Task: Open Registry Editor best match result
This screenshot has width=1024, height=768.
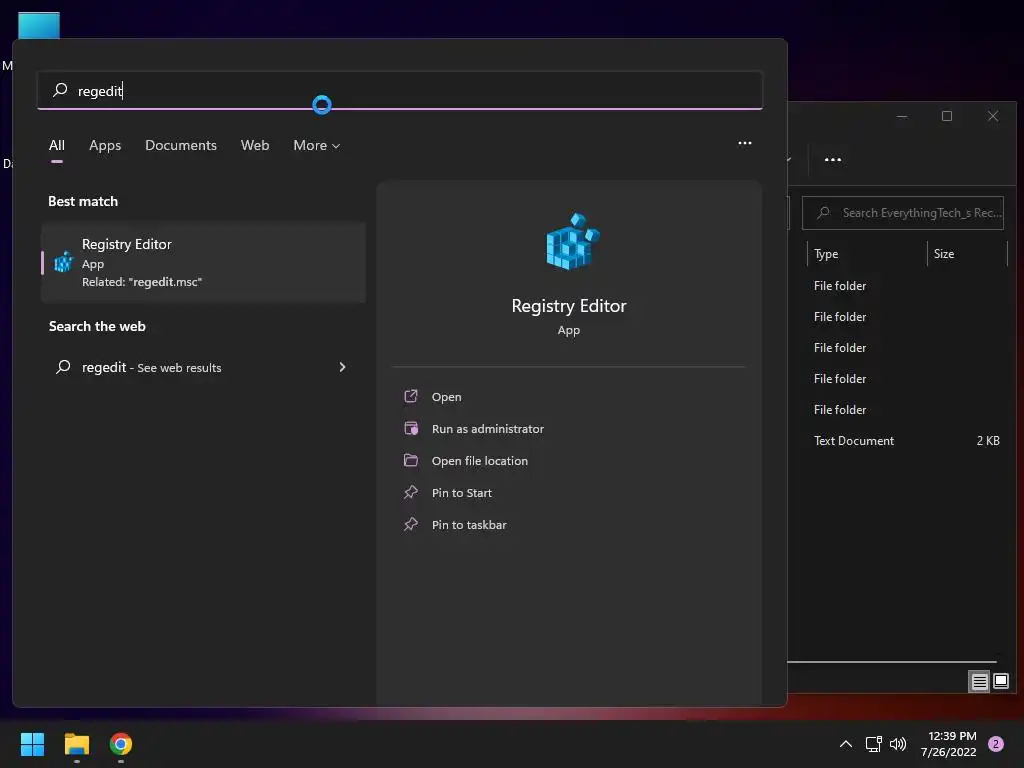Action: (203, 262)
